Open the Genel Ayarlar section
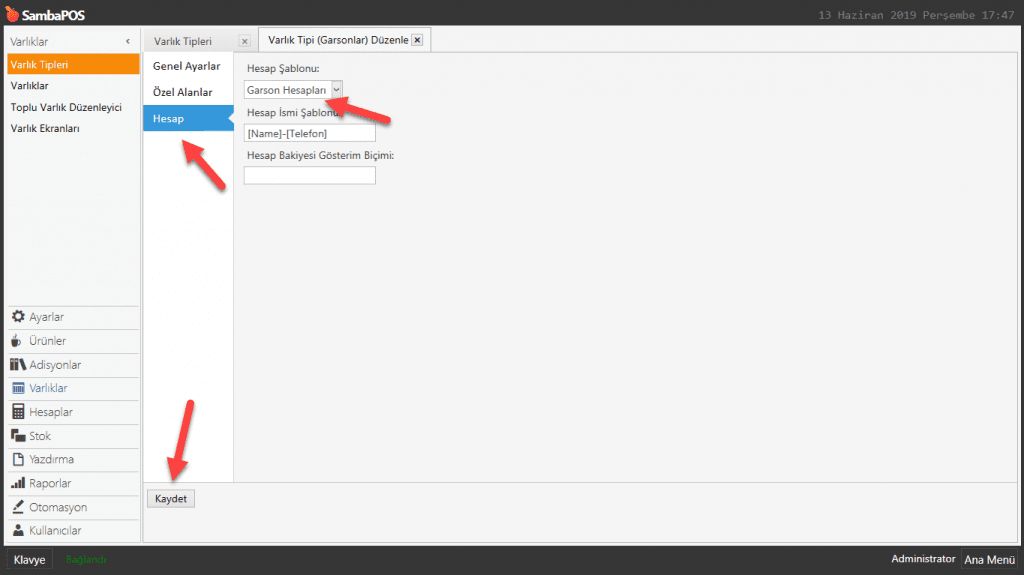This screenshot has width=1024, height=575. pos(186,66)
